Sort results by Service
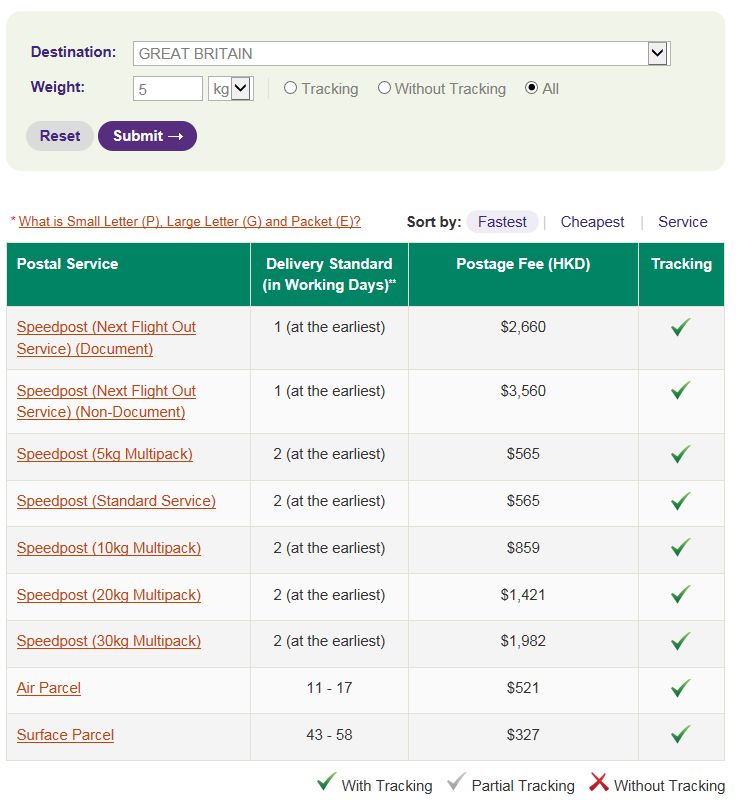The width and height of the screenshot is (741, 804). click(x=682, y=222)
